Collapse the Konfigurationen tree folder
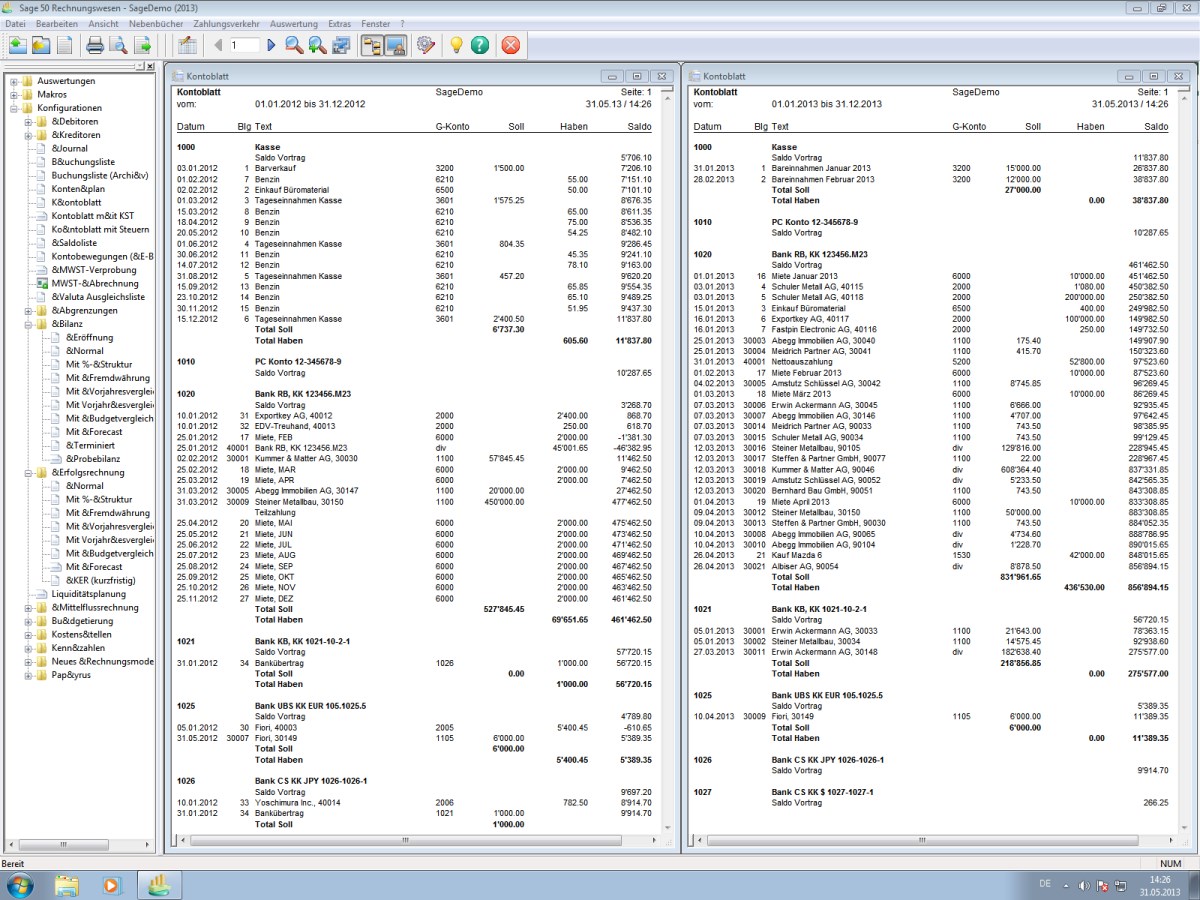This screenshot has height=900, width=1200. click(x=14, y=108)
